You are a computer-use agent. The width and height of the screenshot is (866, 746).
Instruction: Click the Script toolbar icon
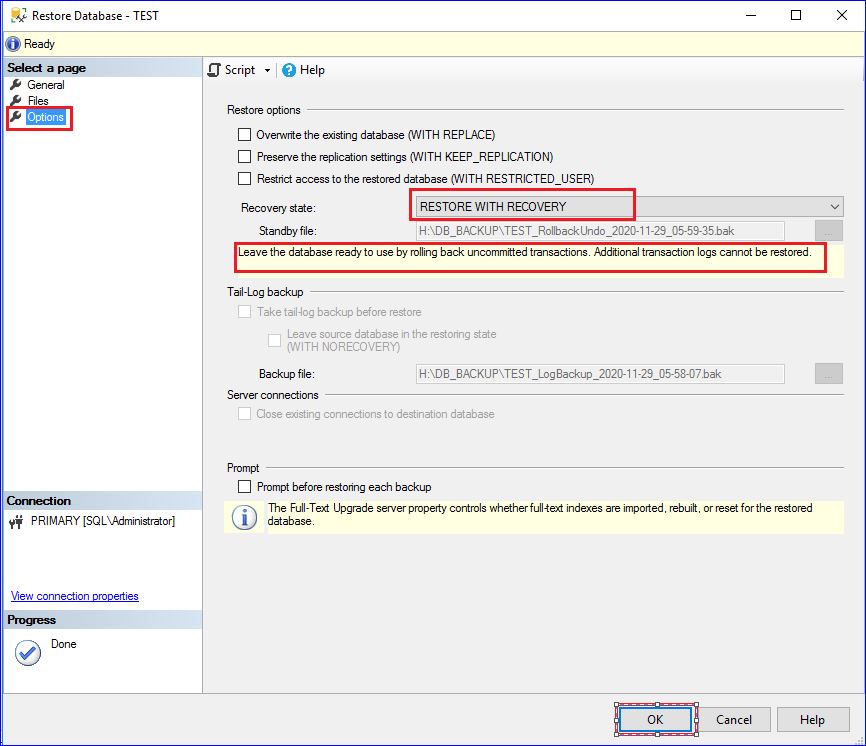point(214,70)
